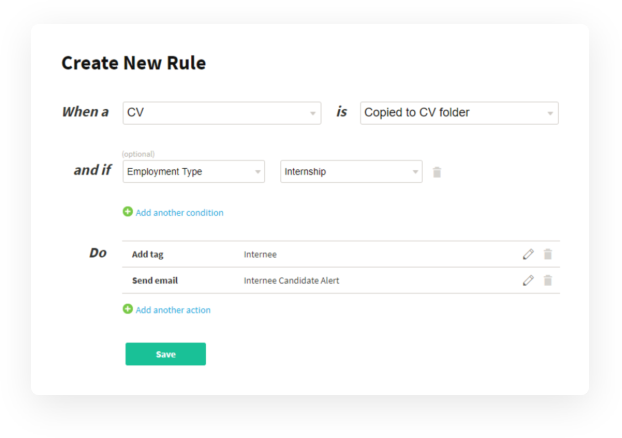The height and width of the screenshot is (438, 622).
Task: Click arrow of the CV combo box
Action: [x=313, y=113]
